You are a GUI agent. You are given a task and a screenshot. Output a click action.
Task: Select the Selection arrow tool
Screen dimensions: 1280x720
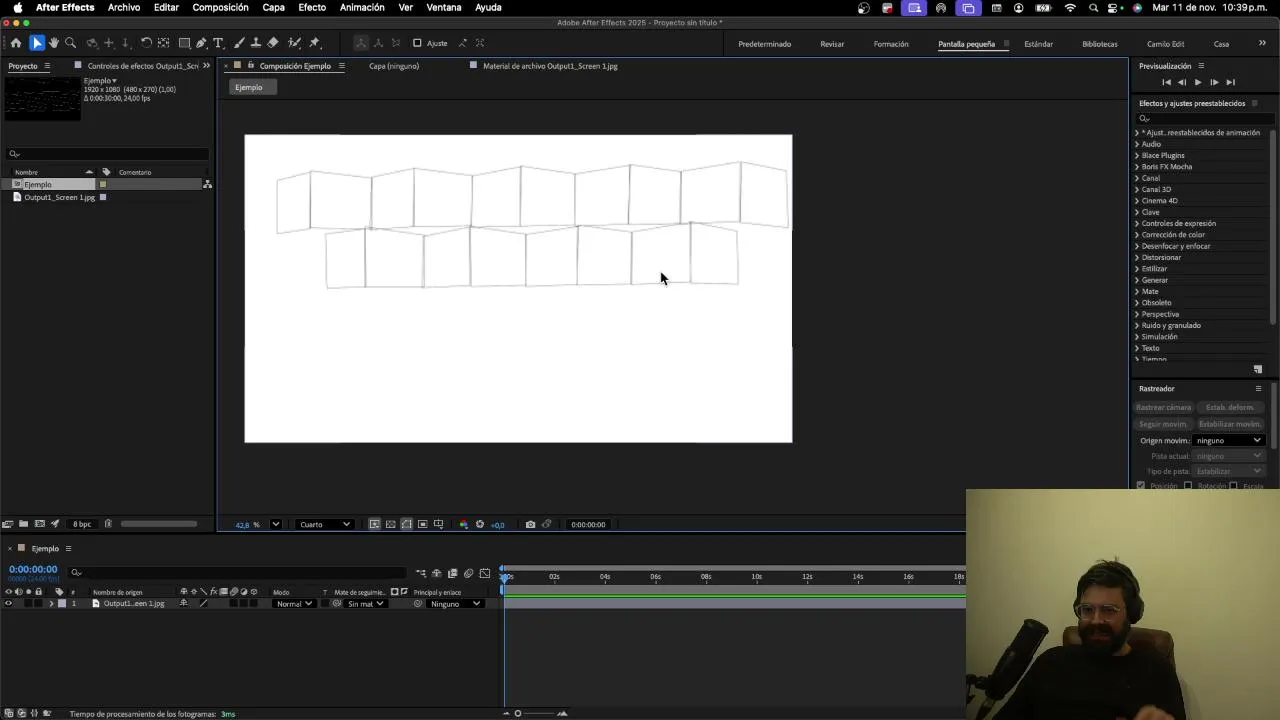pos(37,43)
